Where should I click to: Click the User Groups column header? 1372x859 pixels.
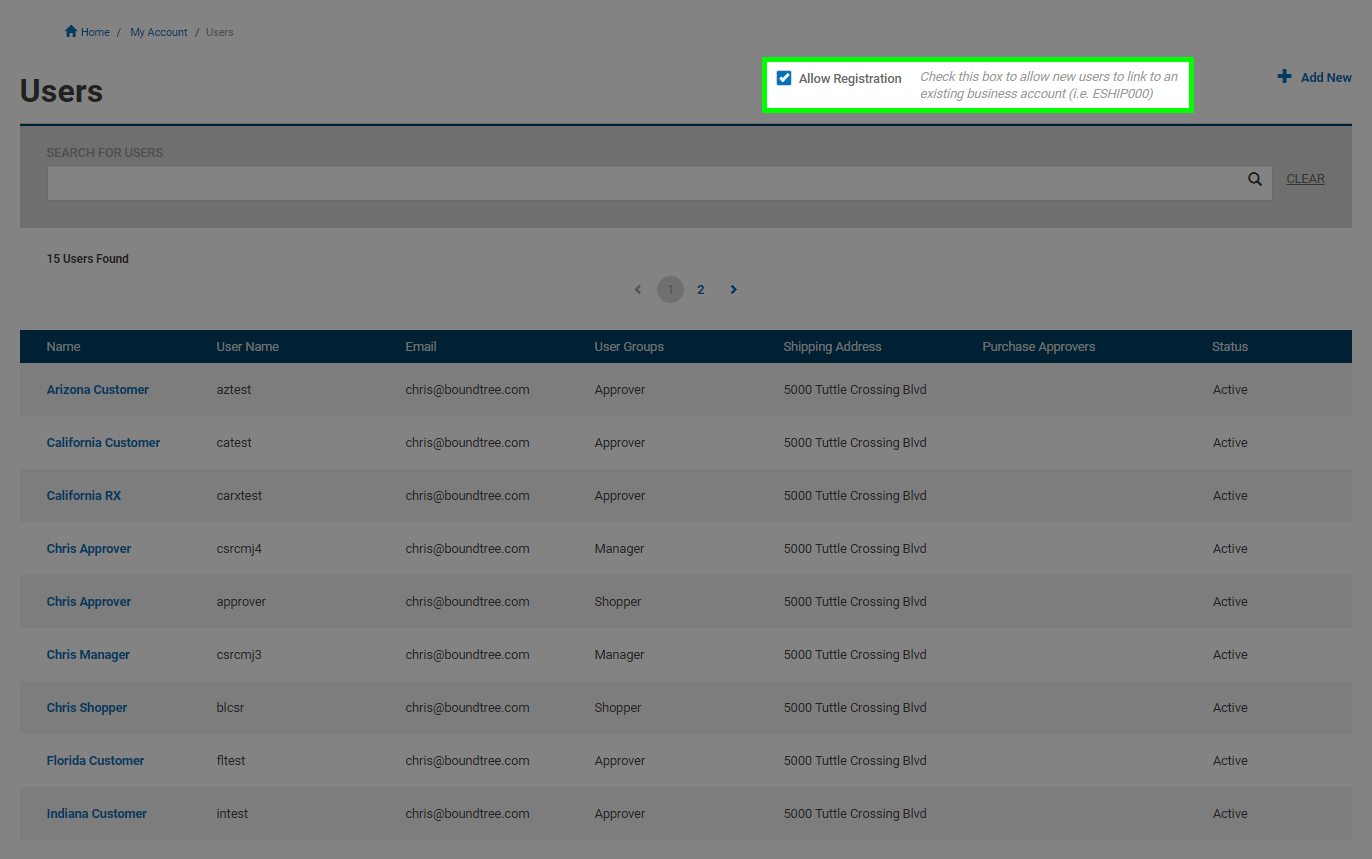point(629,347)
